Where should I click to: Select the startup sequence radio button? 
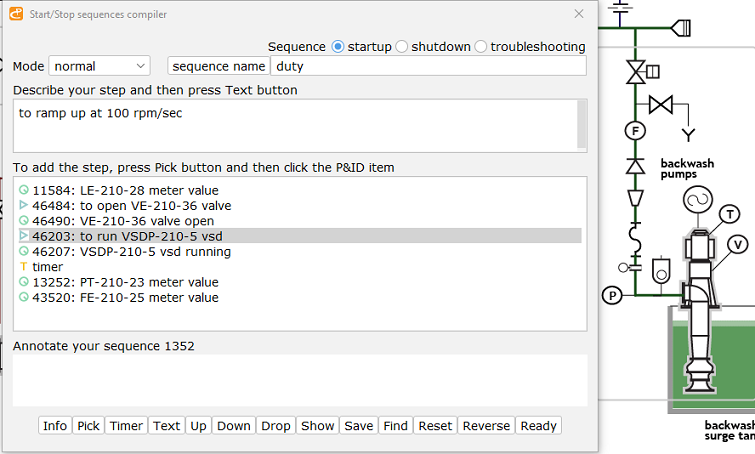point(338,47)
